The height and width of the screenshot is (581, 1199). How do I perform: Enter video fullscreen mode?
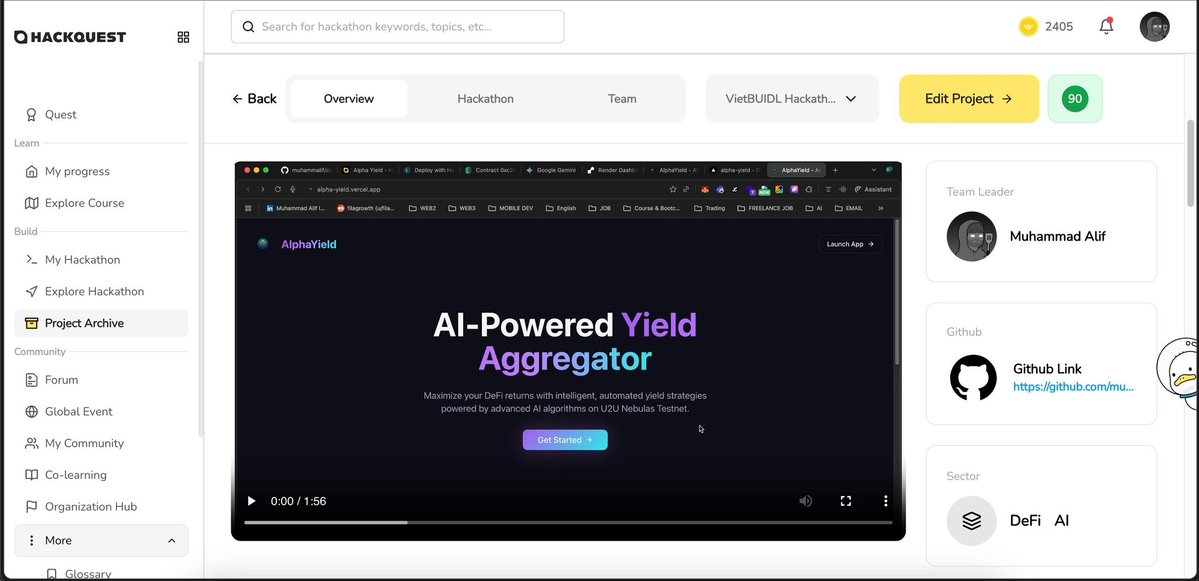coord(846,501)
